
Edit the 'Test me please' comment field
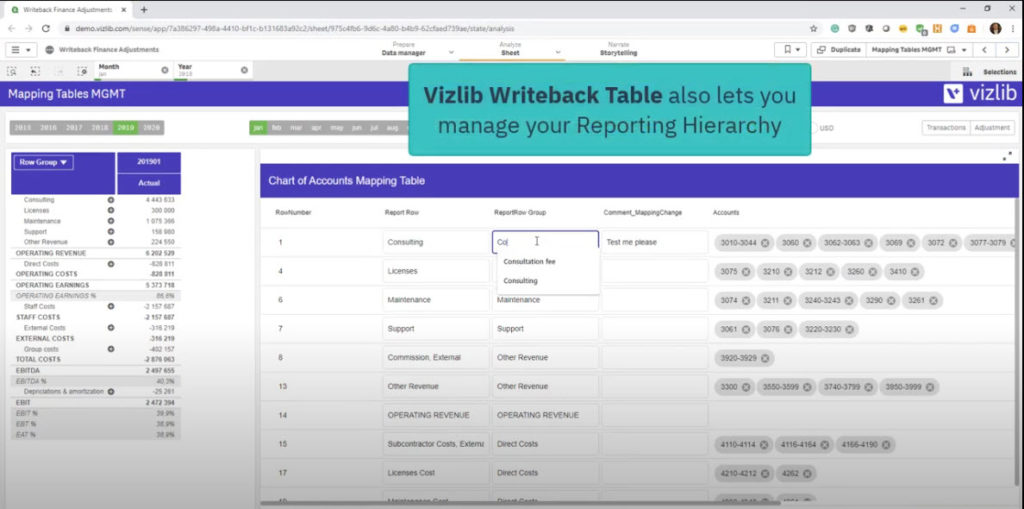(654, 242)
